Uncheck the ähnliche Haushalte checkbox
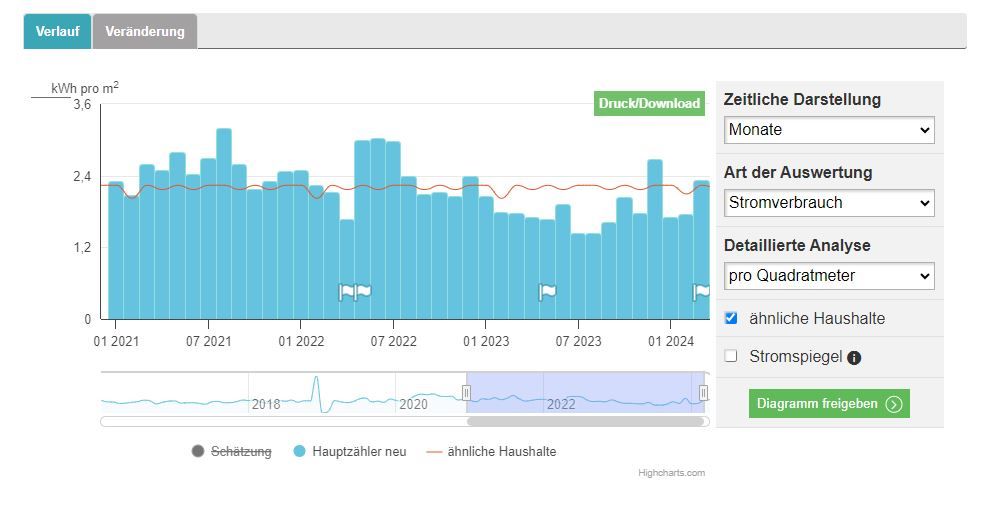 click(x=731, y=318)
